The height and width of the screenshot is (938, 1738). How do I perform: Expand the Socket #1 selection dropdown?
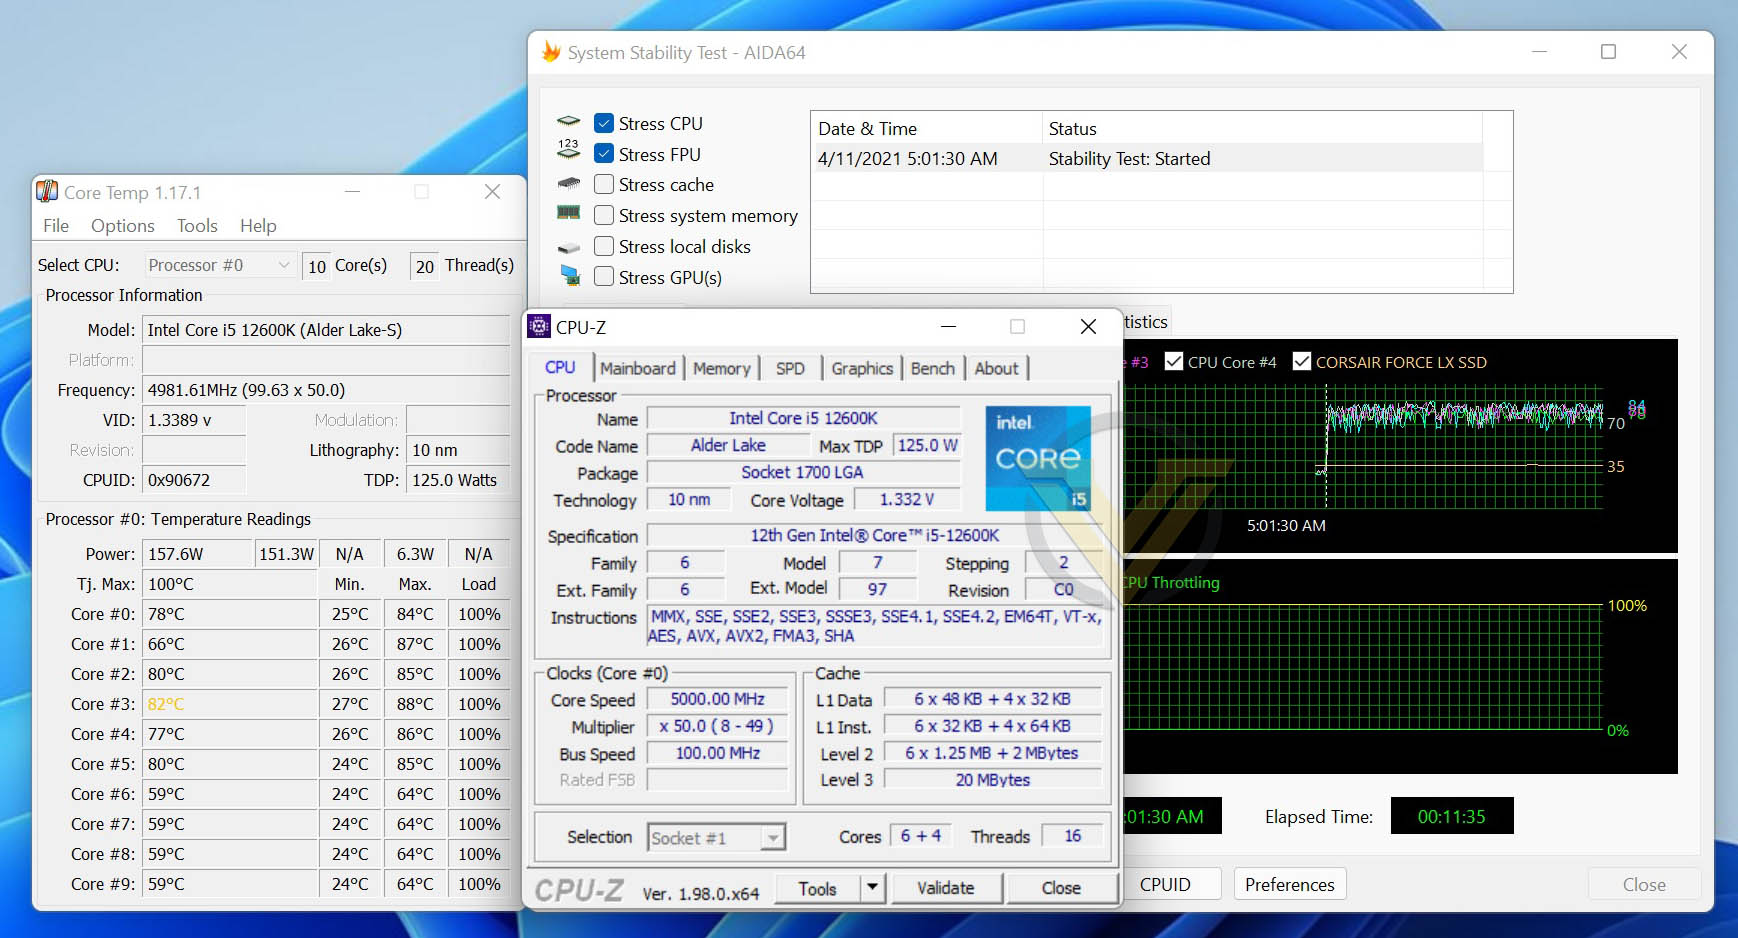coord(716,837)
